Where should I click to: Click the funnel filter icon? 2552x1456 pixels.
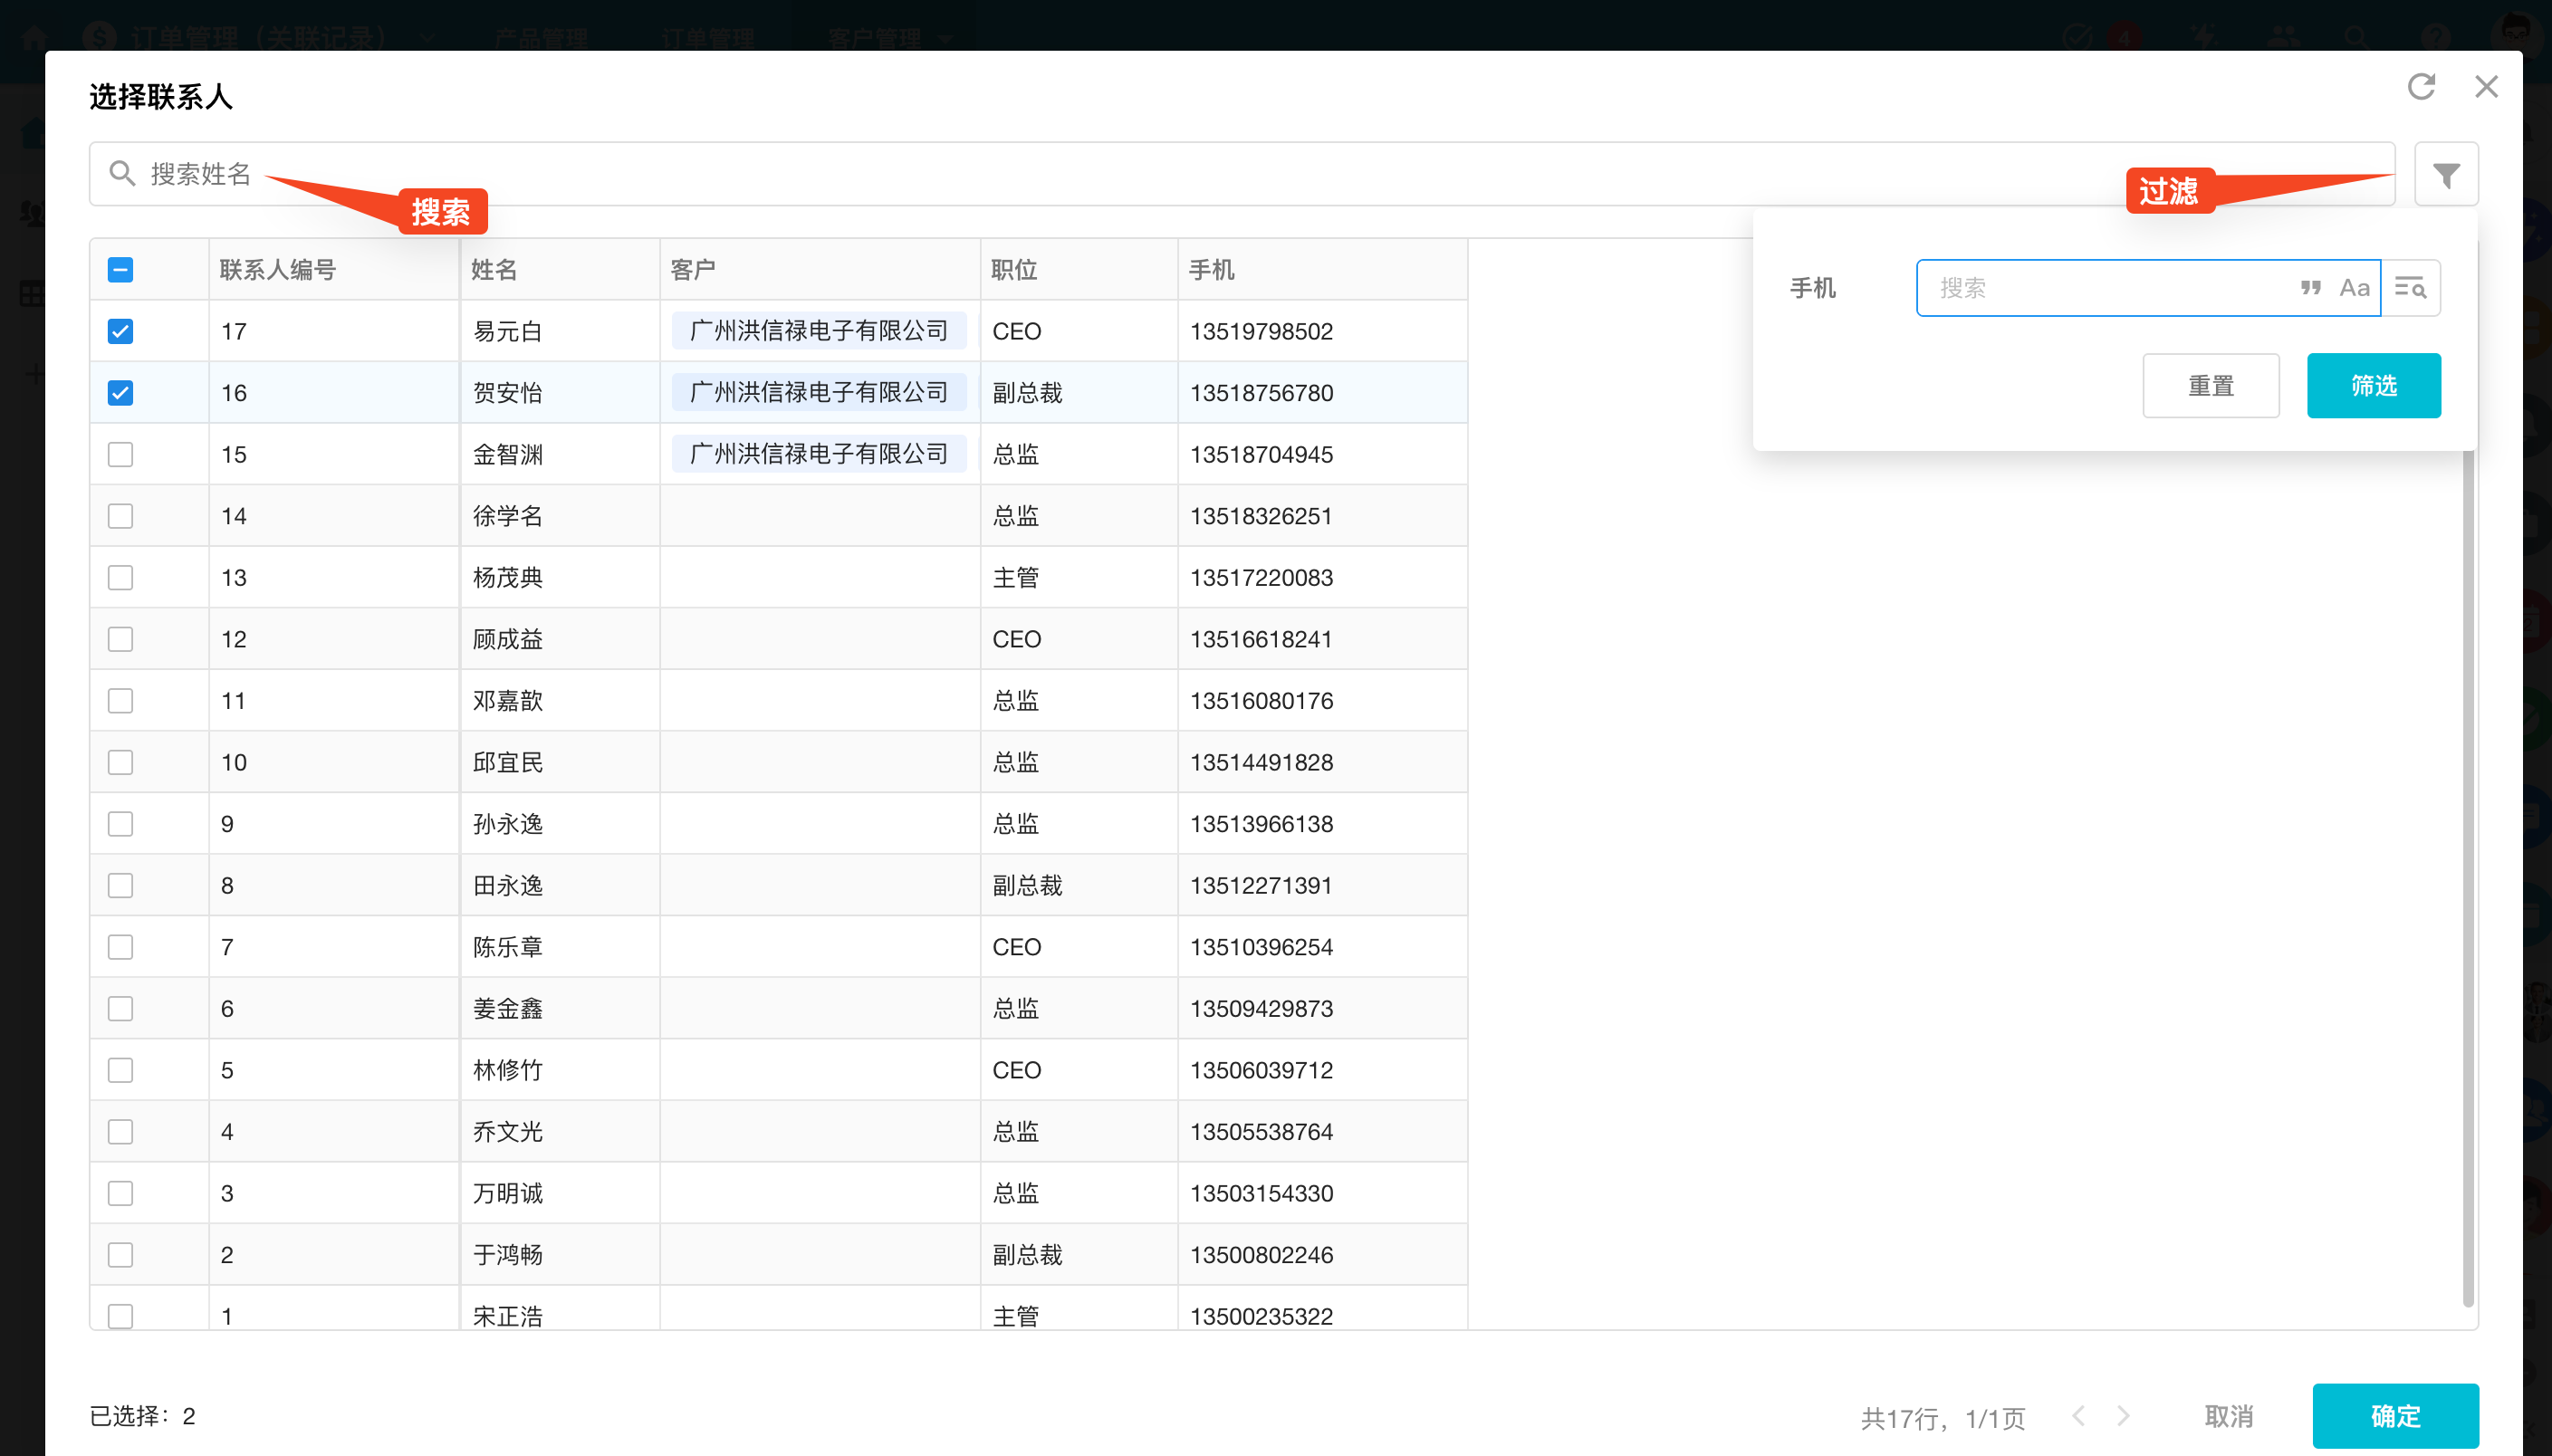2445,175
